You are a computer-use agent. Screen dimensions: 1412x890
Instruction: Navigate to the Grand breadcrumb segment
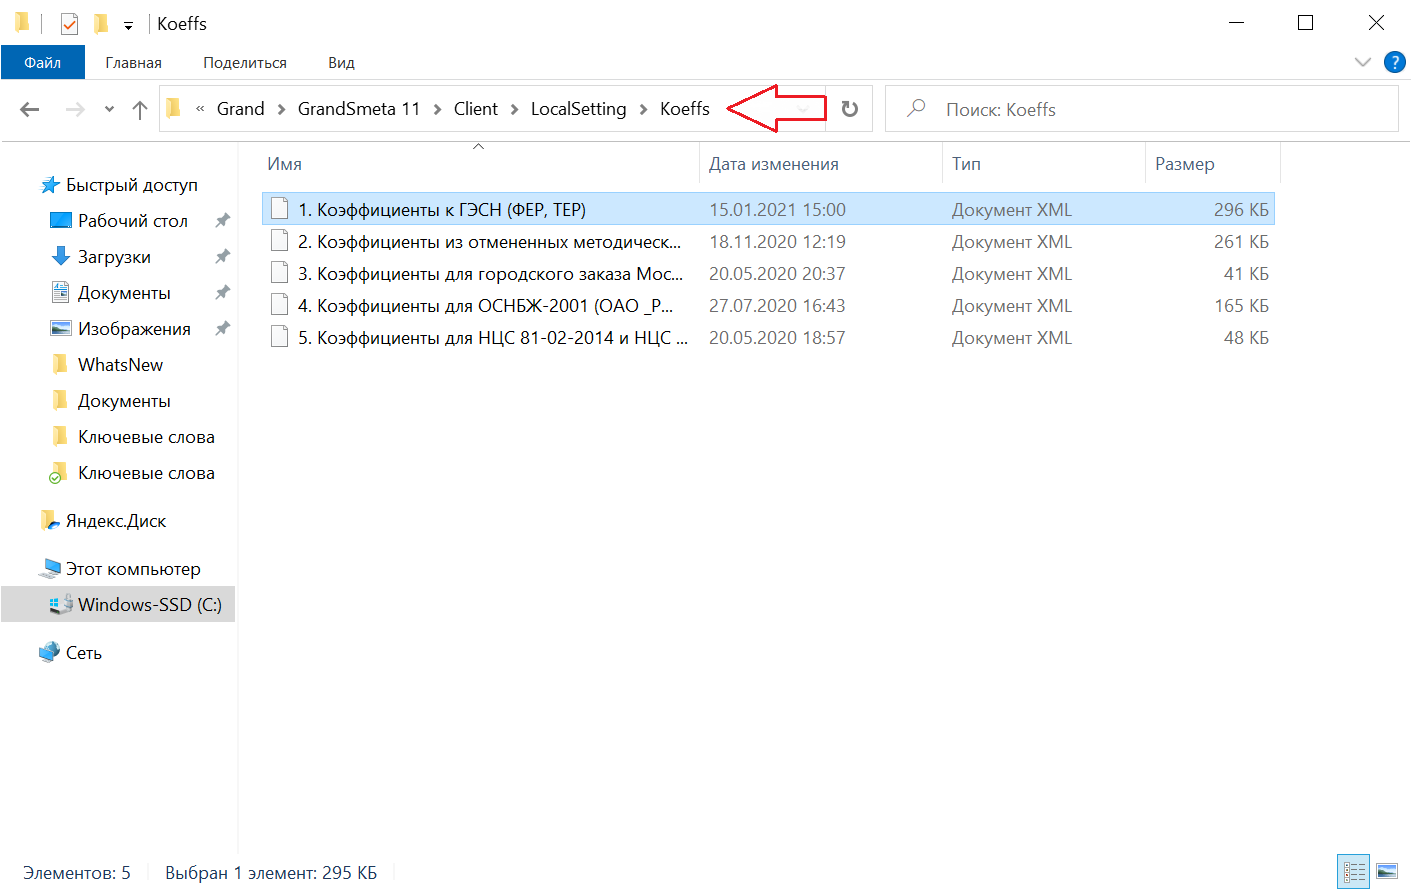click(241, 109)
